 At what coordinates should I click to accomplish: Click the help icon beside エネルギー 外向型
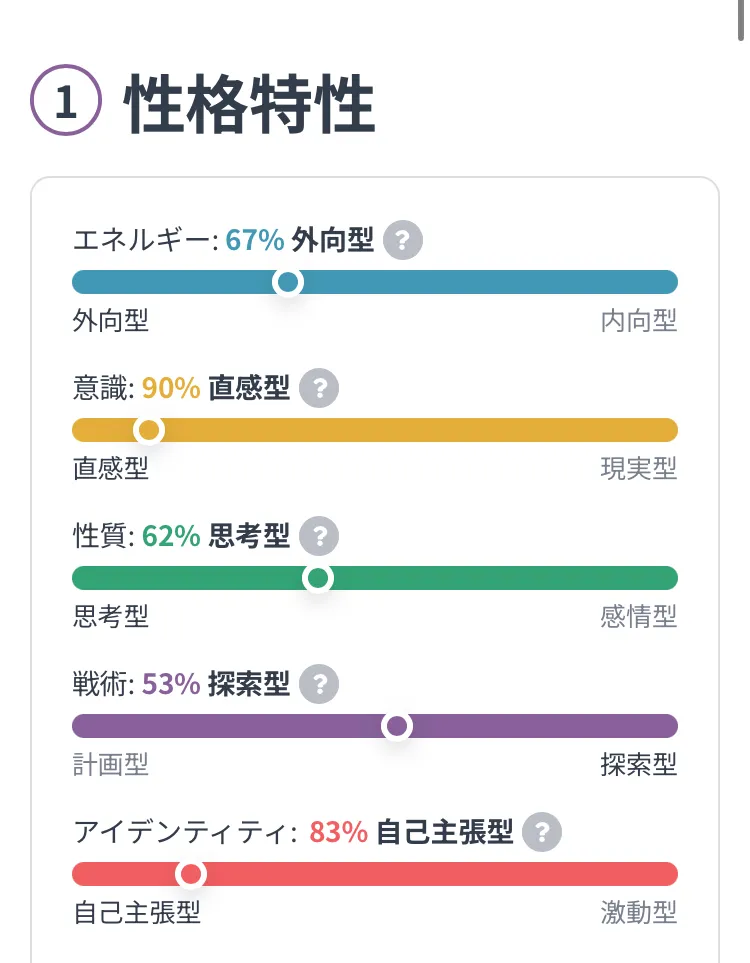coord(403,241)
